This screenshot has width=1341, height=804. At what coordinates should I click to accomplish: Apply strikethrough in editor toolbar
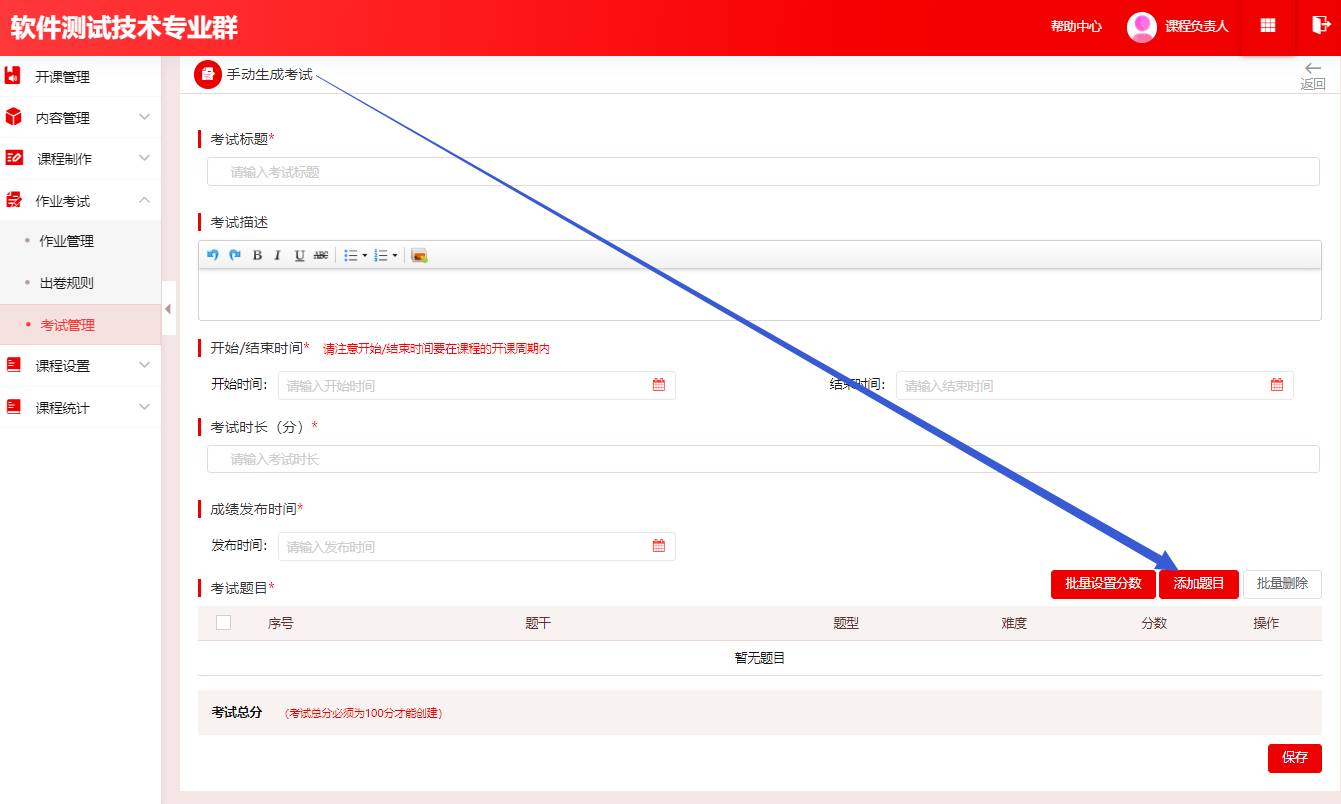pos(321,255)
